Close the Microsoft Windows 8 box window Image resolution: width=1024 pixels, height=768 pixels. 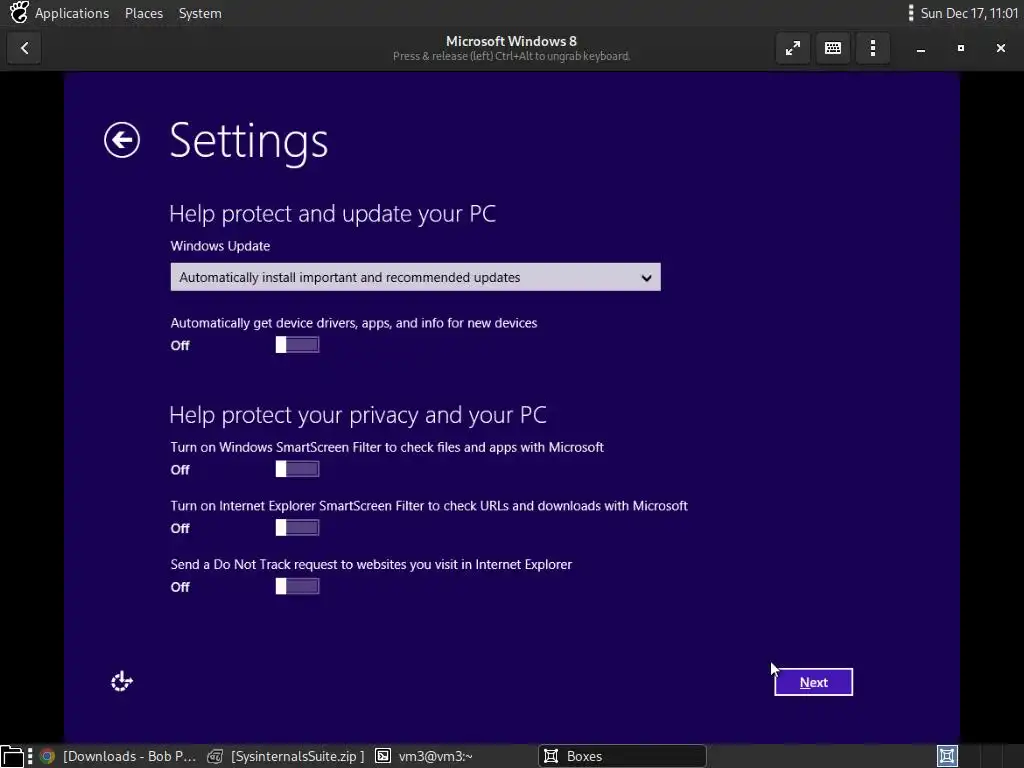[1000, 48]
